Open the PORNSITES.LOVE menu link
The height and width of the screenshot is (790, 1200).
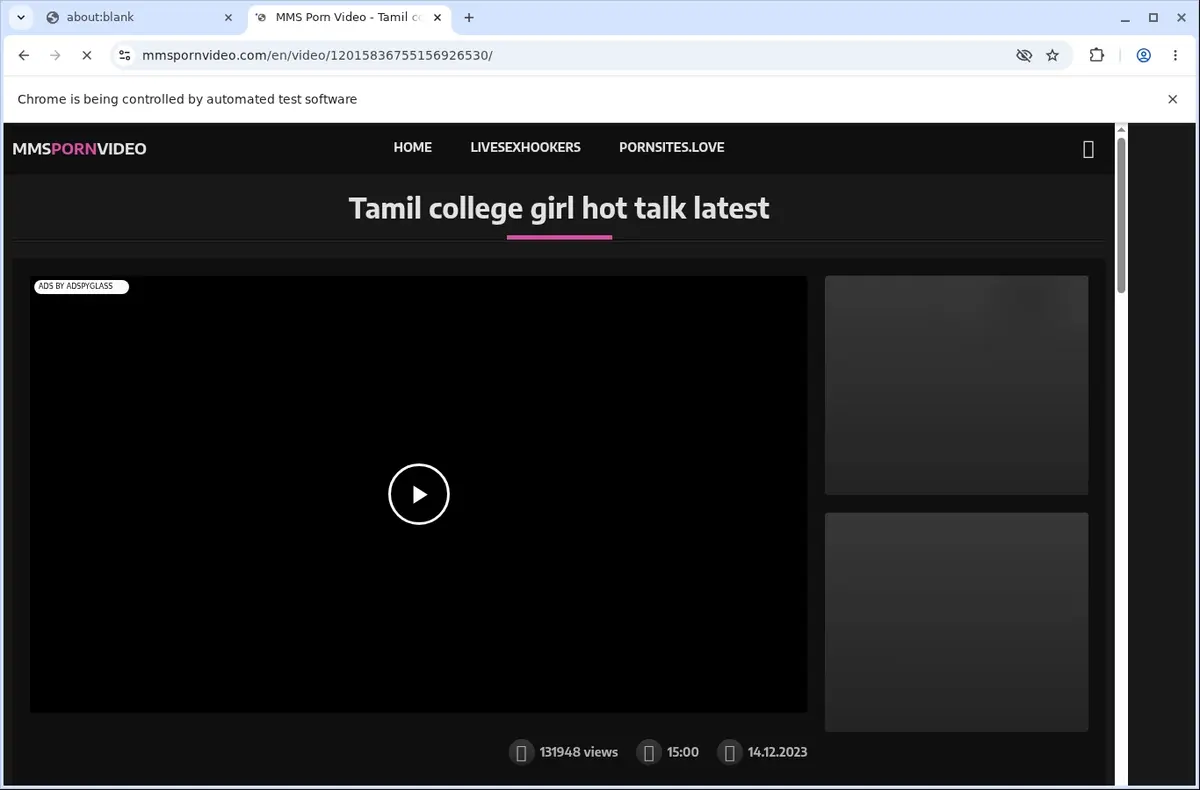tap(672, 147)
